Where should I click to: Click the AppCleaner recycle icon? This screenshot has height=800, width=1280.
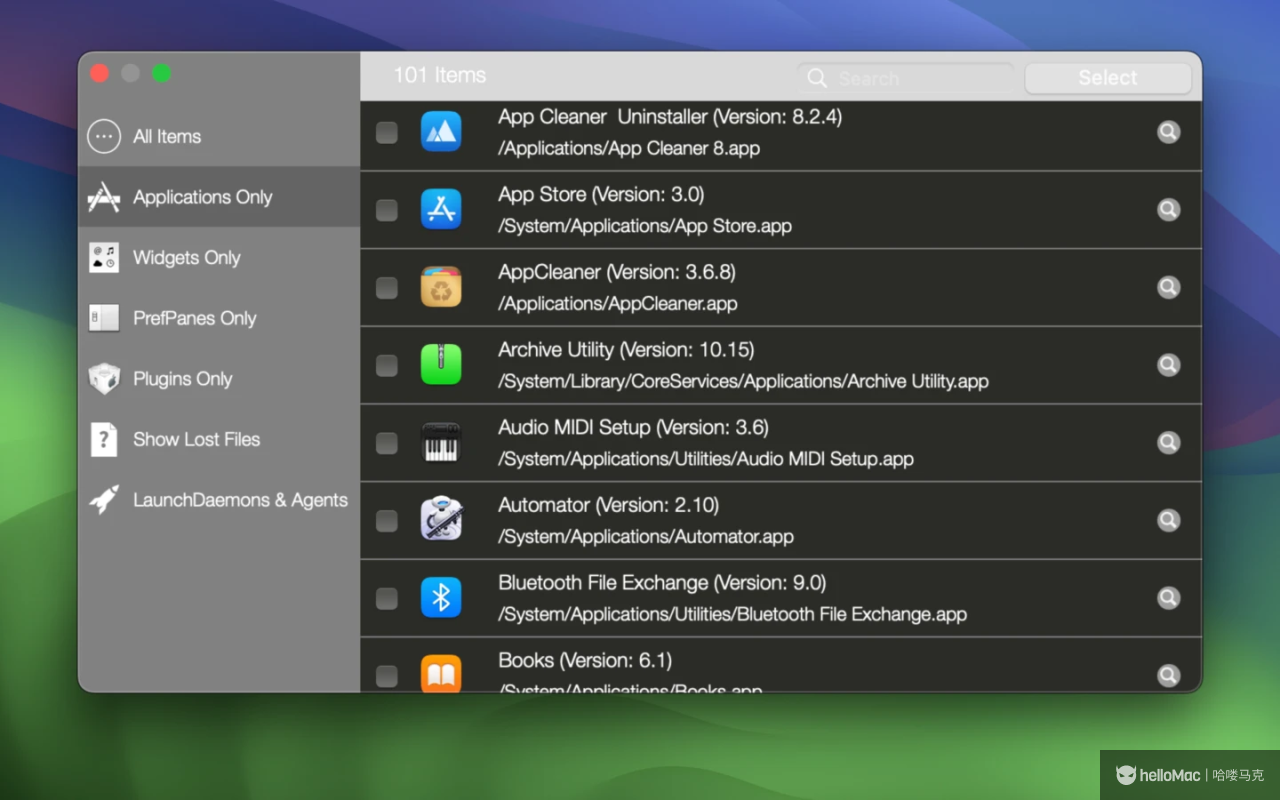click(441, 287)
